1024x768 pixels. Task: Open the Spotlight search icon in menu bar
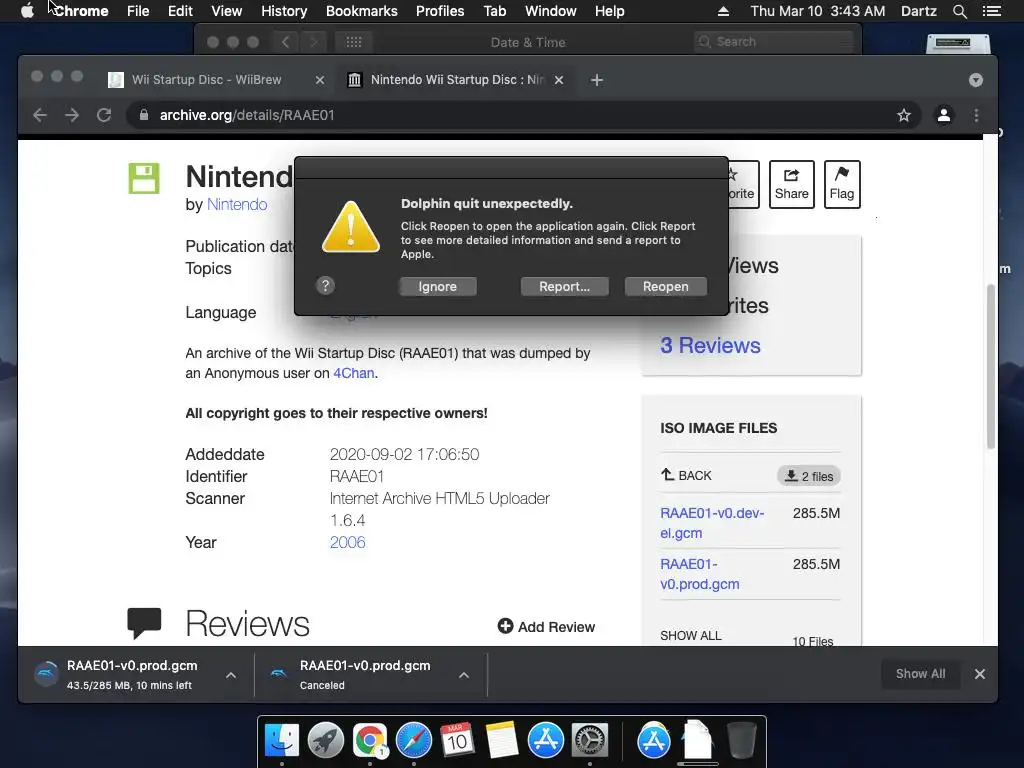[959, 11]
